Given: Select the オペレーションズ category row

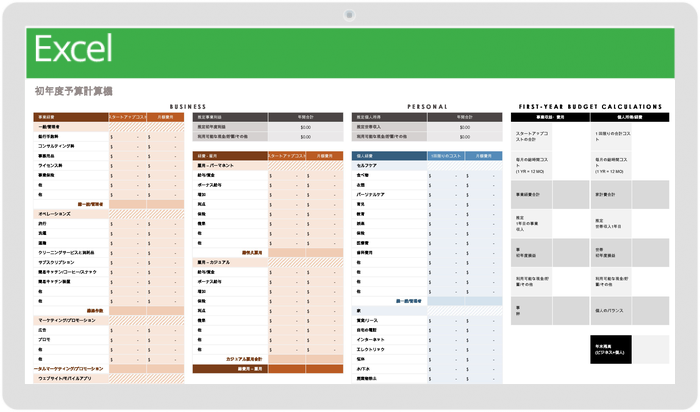Looking at the screenshot, I should (x=55, y=213).
